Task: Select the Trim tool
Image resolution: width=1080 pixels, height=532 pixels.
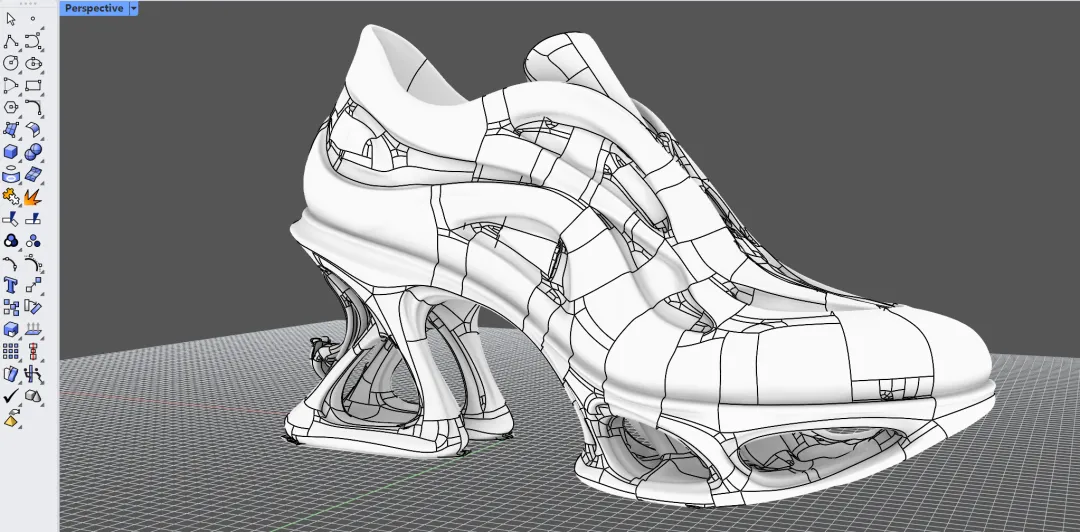Action: click(x=11, y=219)
